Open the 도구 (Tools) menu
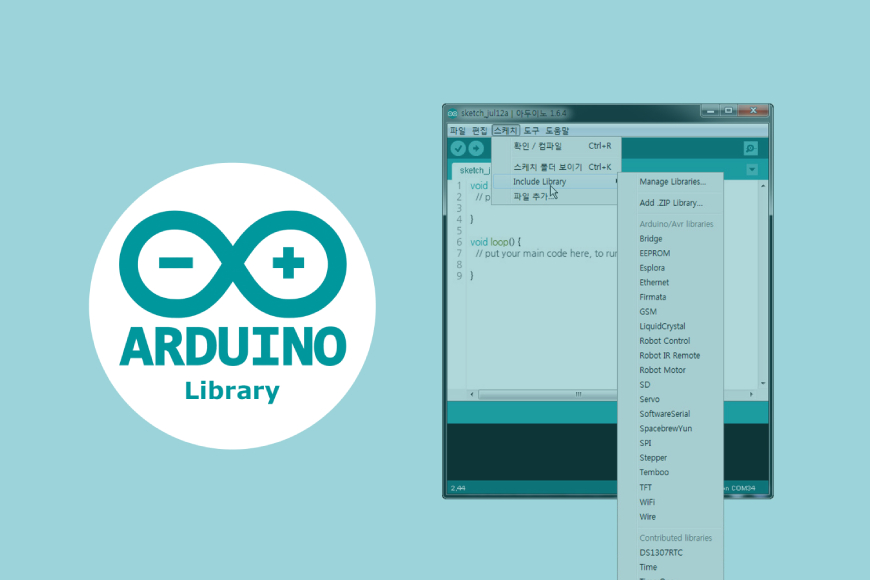 (x=529, y=130)
